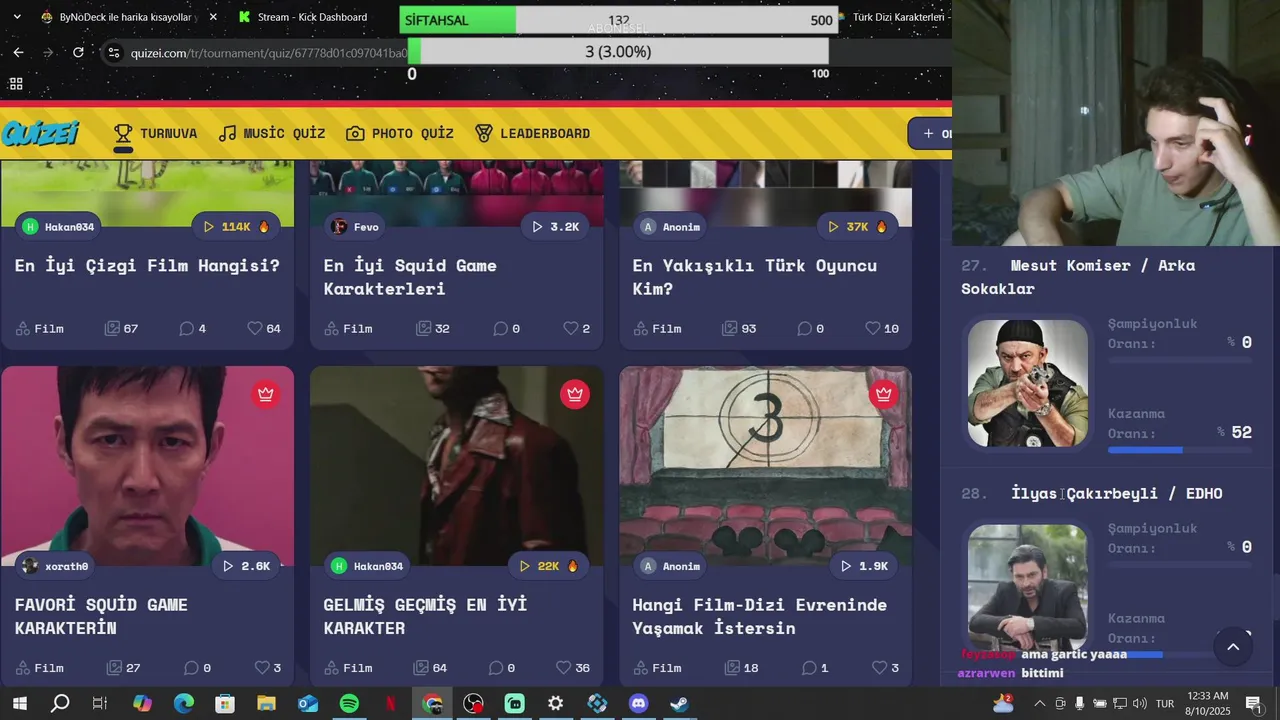Screen dimensions: 1280x720
Task: Open author profile Hakan034 on Çizgi Film card
Action: pyautogui.click(x=58, y=227)
